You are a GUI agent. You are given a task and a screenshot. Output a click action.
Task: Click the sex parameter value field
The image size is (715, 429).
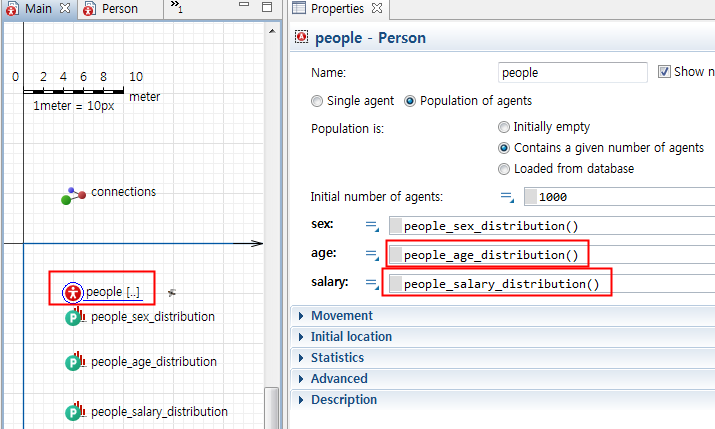coord(552,226)
